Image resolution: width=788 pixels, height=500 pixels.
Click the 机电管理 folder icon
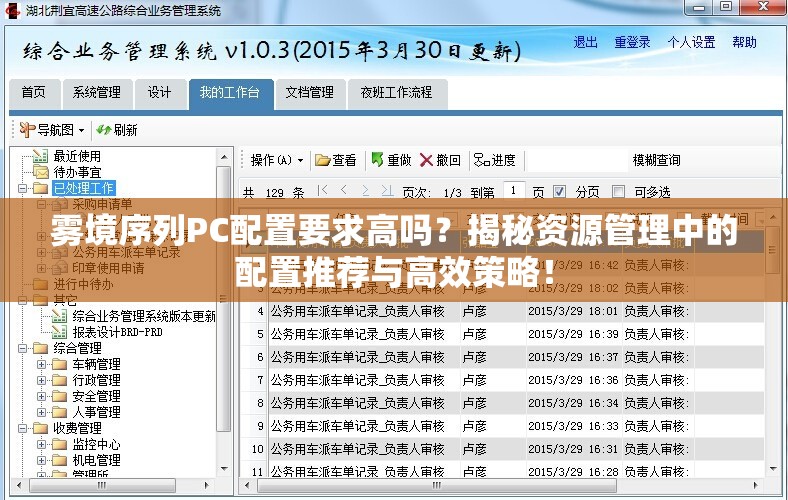click(60, 460)
